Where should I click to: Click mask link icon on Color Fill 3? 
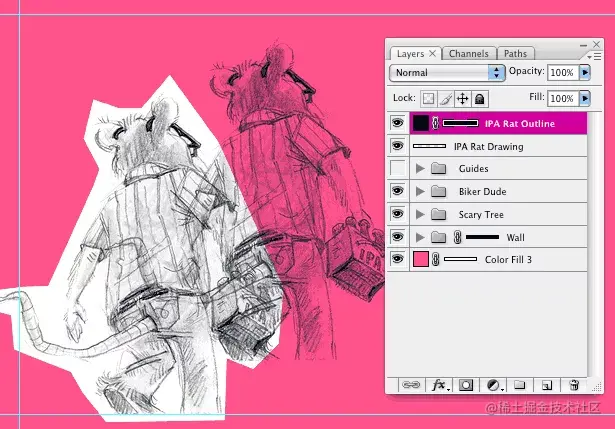pos(435,260)
